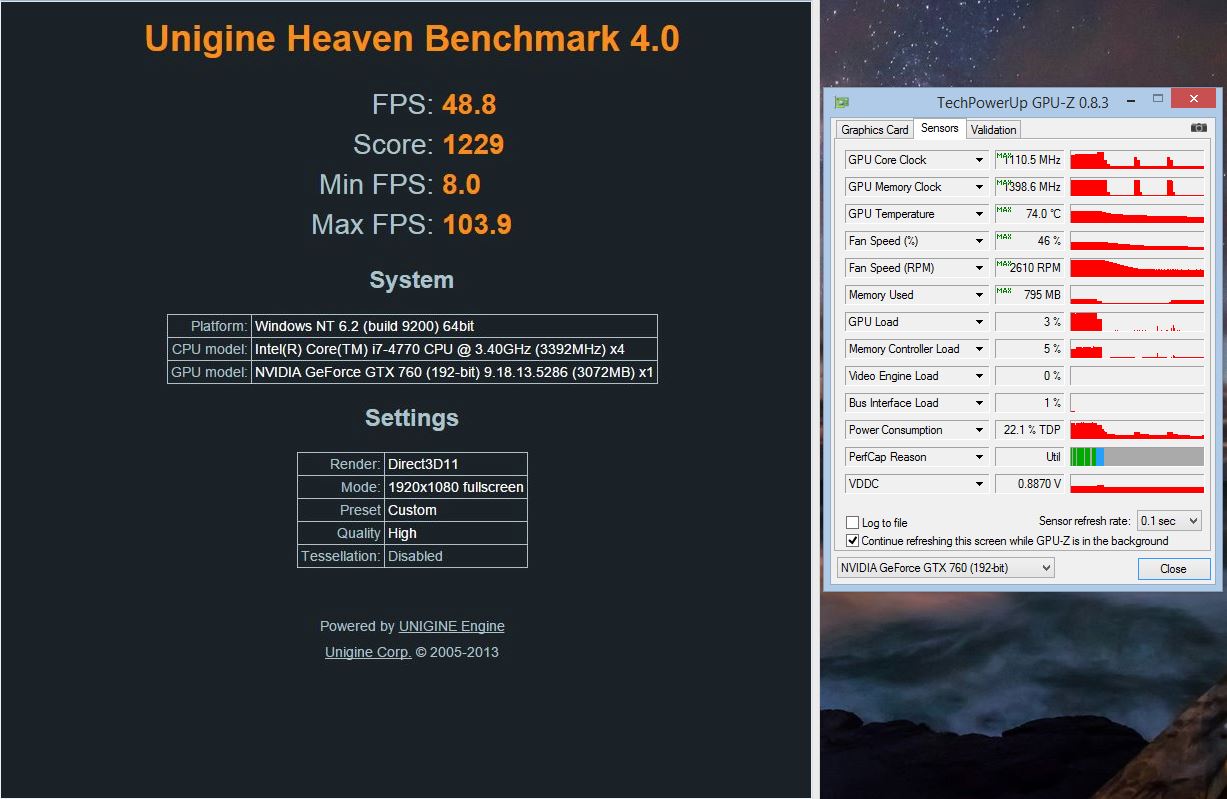Click the Video Engine Load value 0 %
1227x799 pixels.
pyautogui.click(x=1030, y=376)
